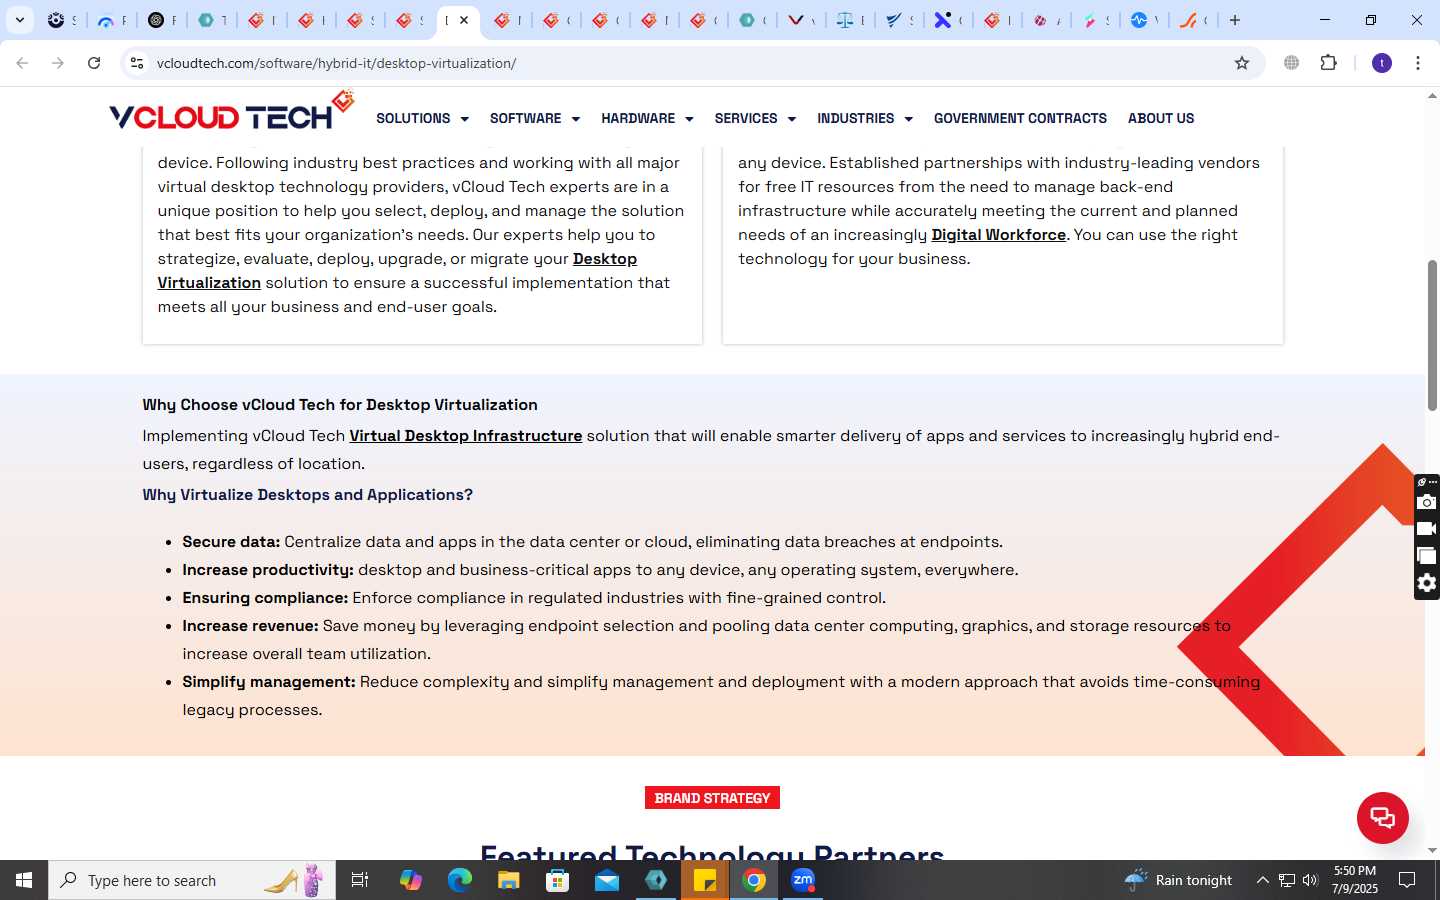Open the notification center icon
This screenshot has height=900, width=1440.
click(1407, 880)
